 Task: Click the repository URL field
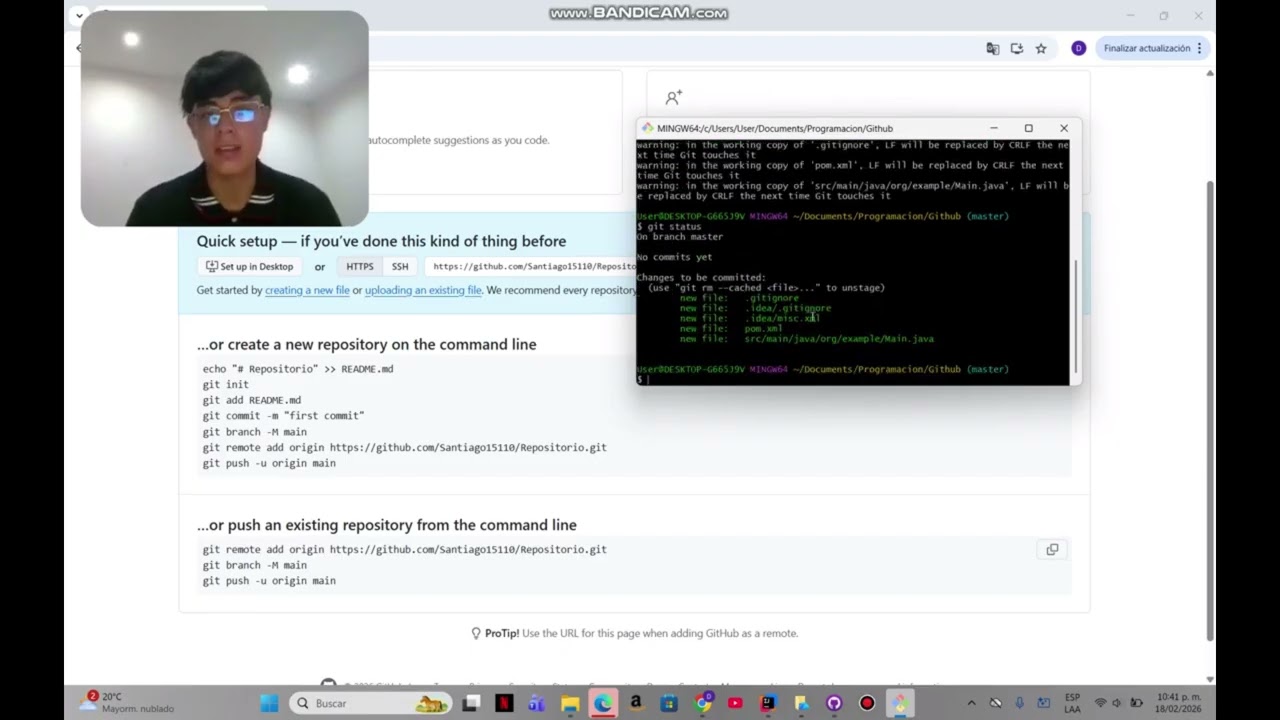532,267
